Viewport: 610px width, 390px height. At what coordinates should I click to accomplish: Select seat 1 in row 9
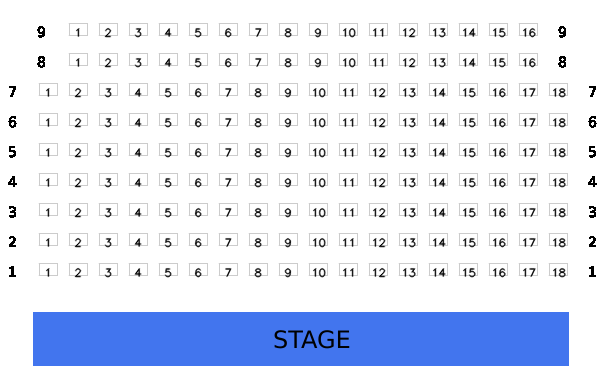coord(78,30)
